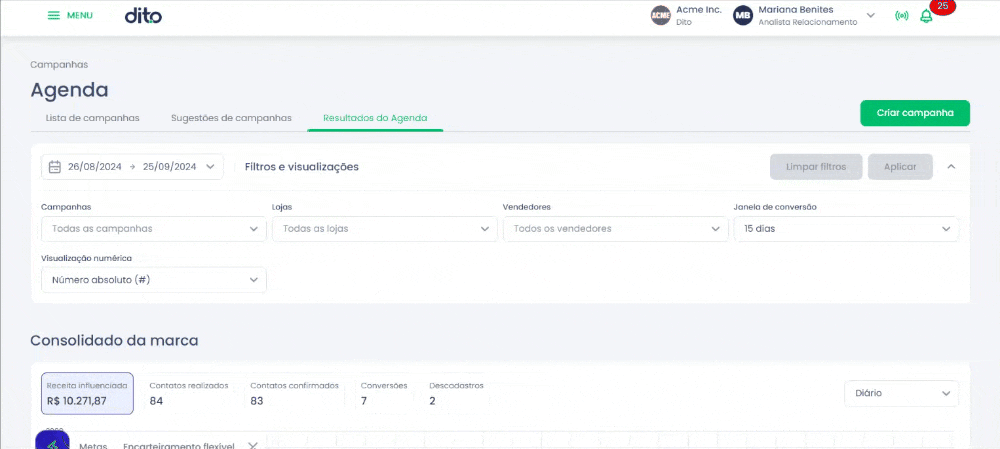Close the Metas announcement bar with X
The width and height of the screenshot is (1000, 449).
[x=253, y=446]
